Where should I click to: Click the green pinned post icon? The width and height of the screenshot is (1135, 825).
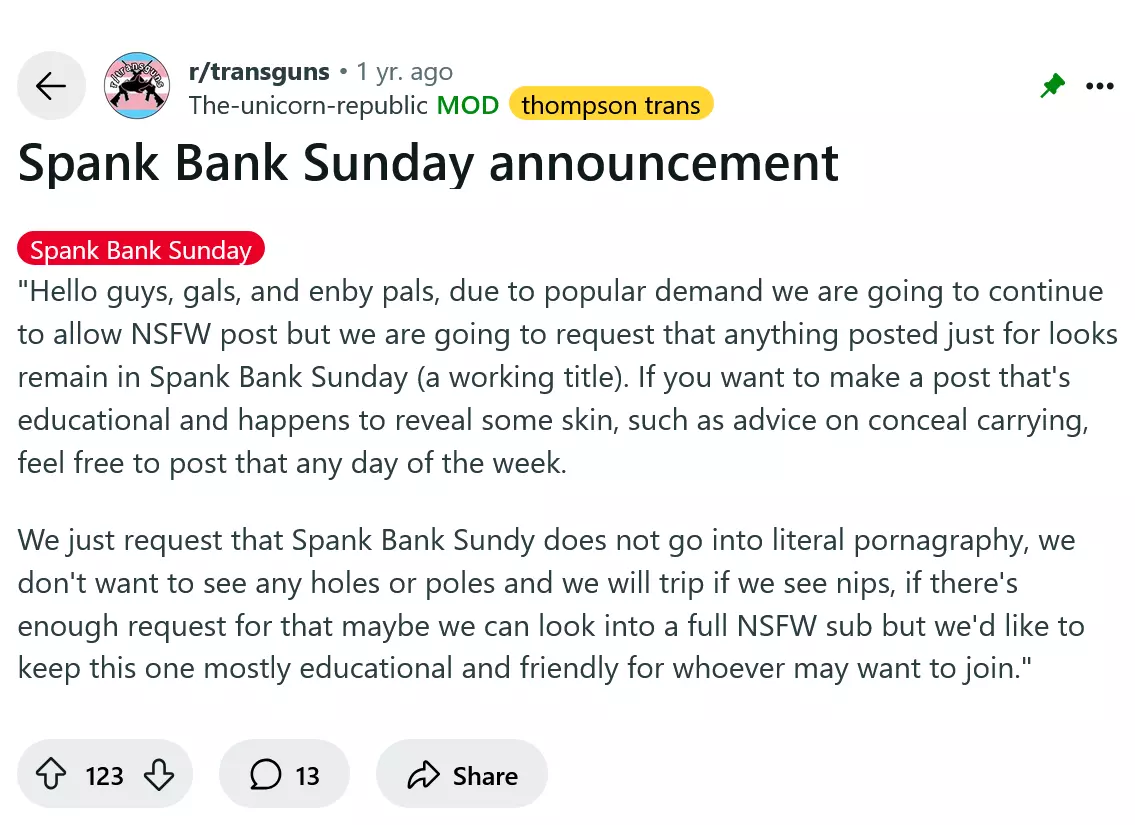pyautogui.click(x=1052, y=87)
